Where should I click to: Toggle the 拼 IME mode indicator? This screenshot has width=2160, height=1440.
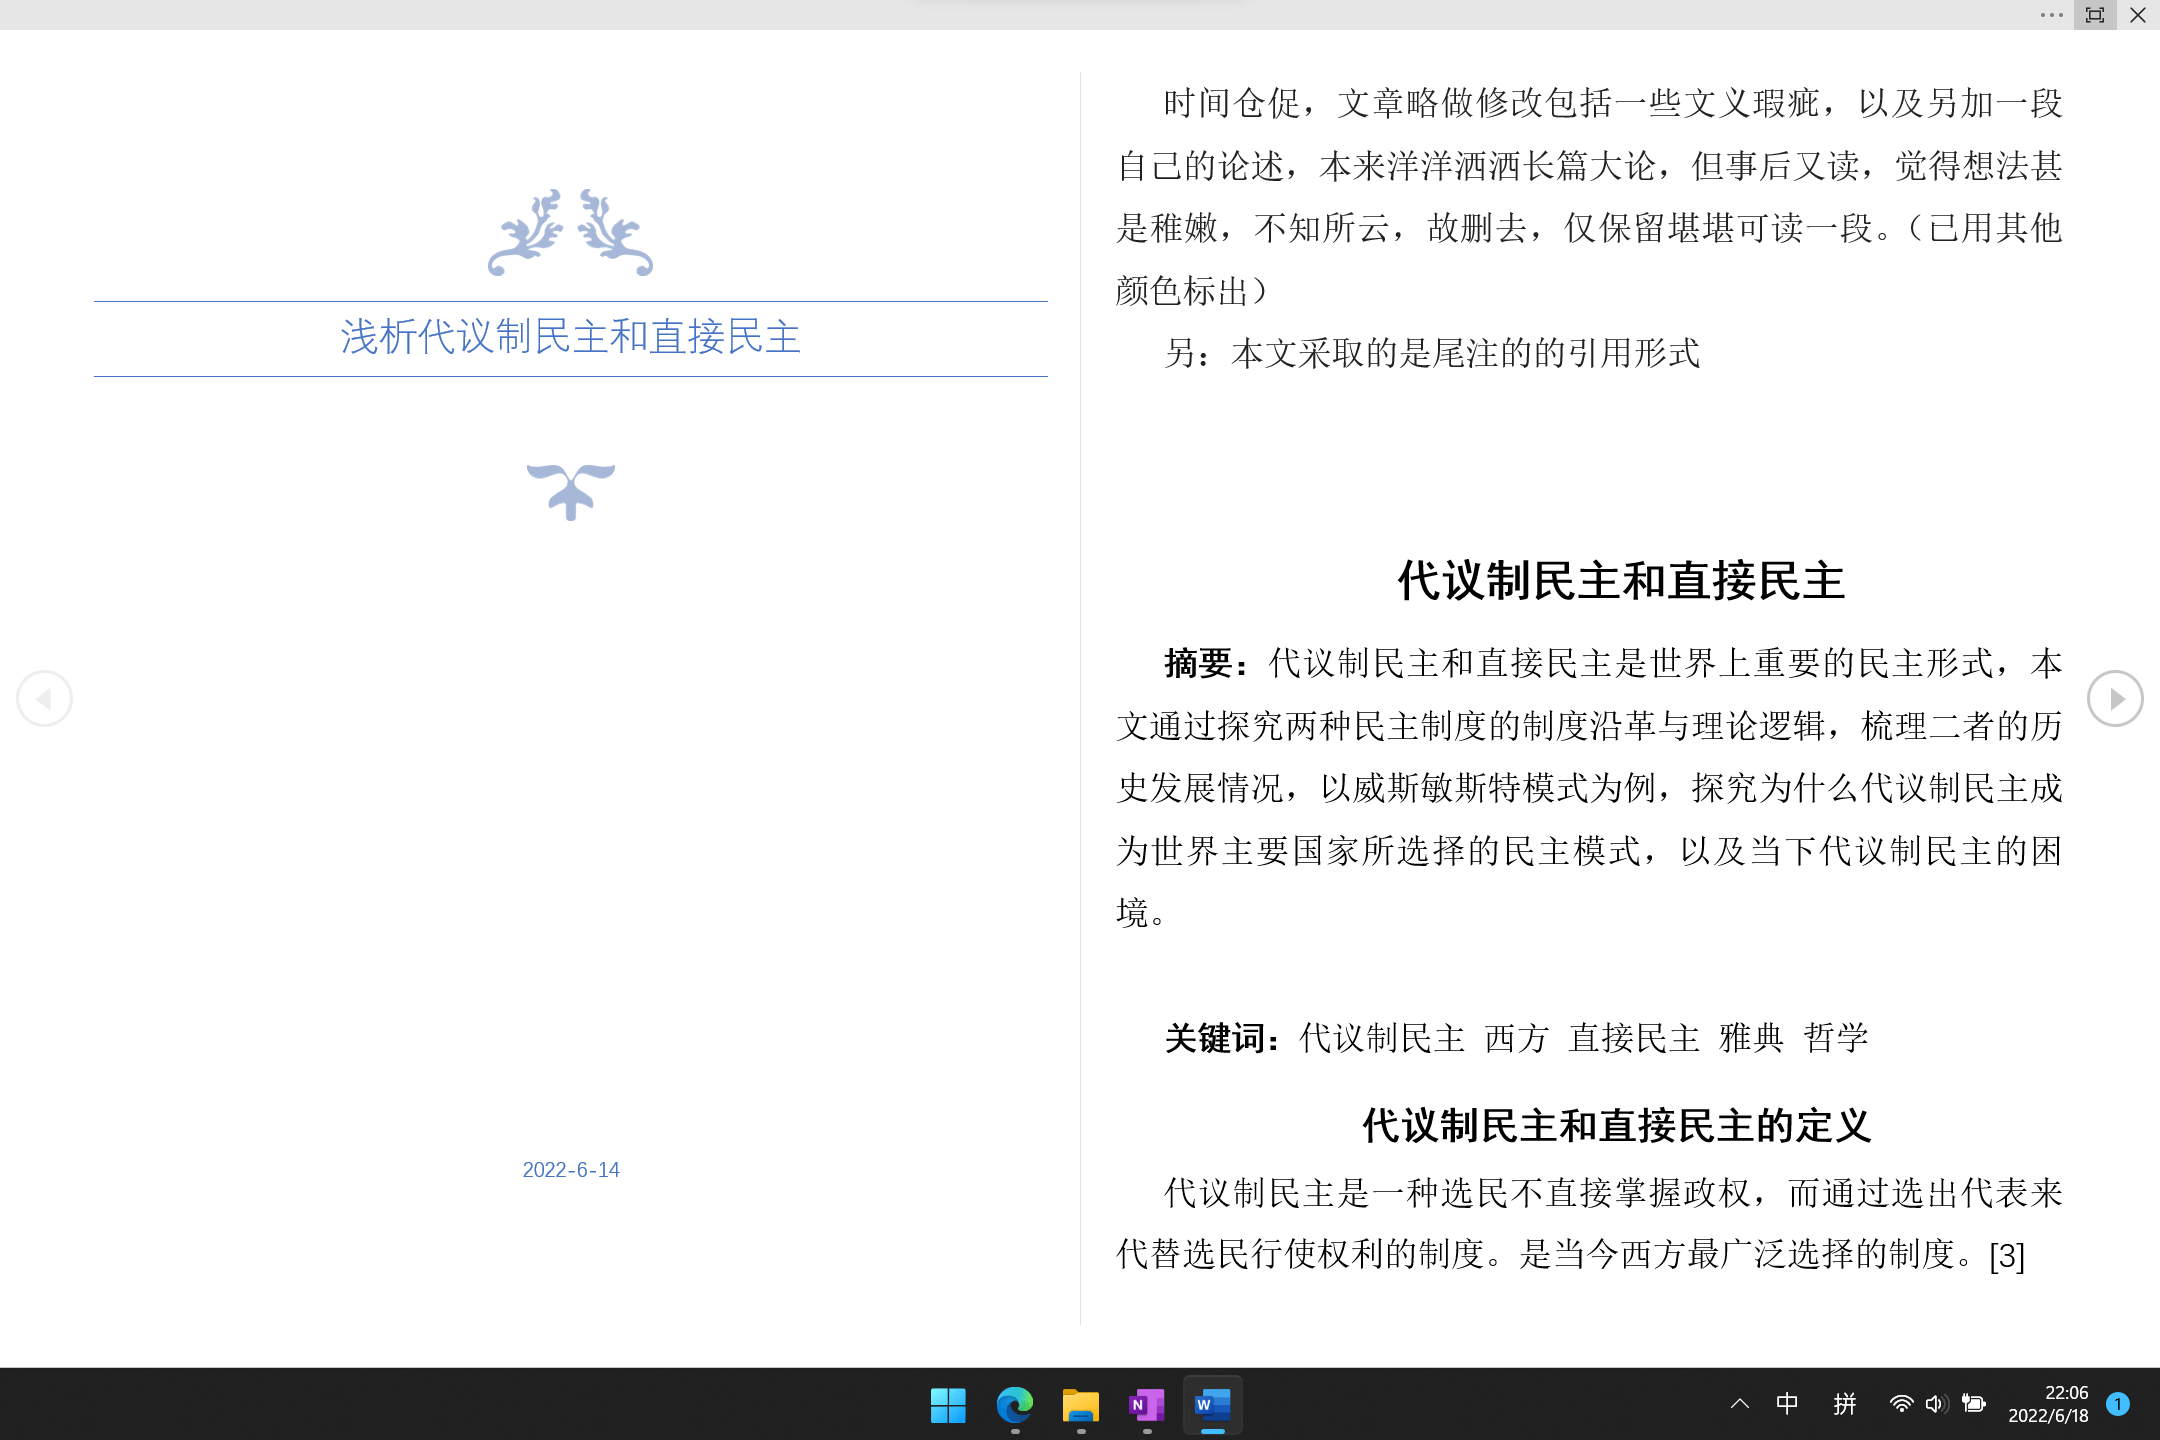pos(1845,1404)
